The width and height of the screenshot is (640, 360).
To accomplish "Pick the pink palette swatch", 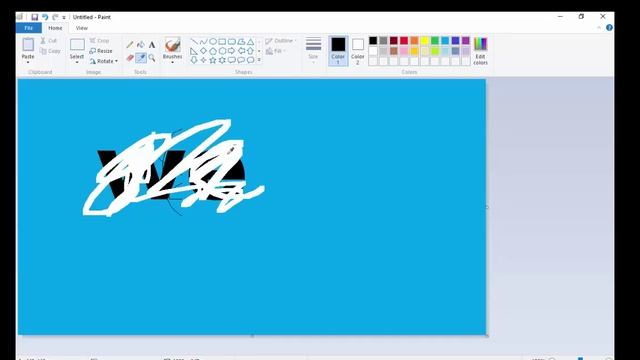I will [404, 51].
